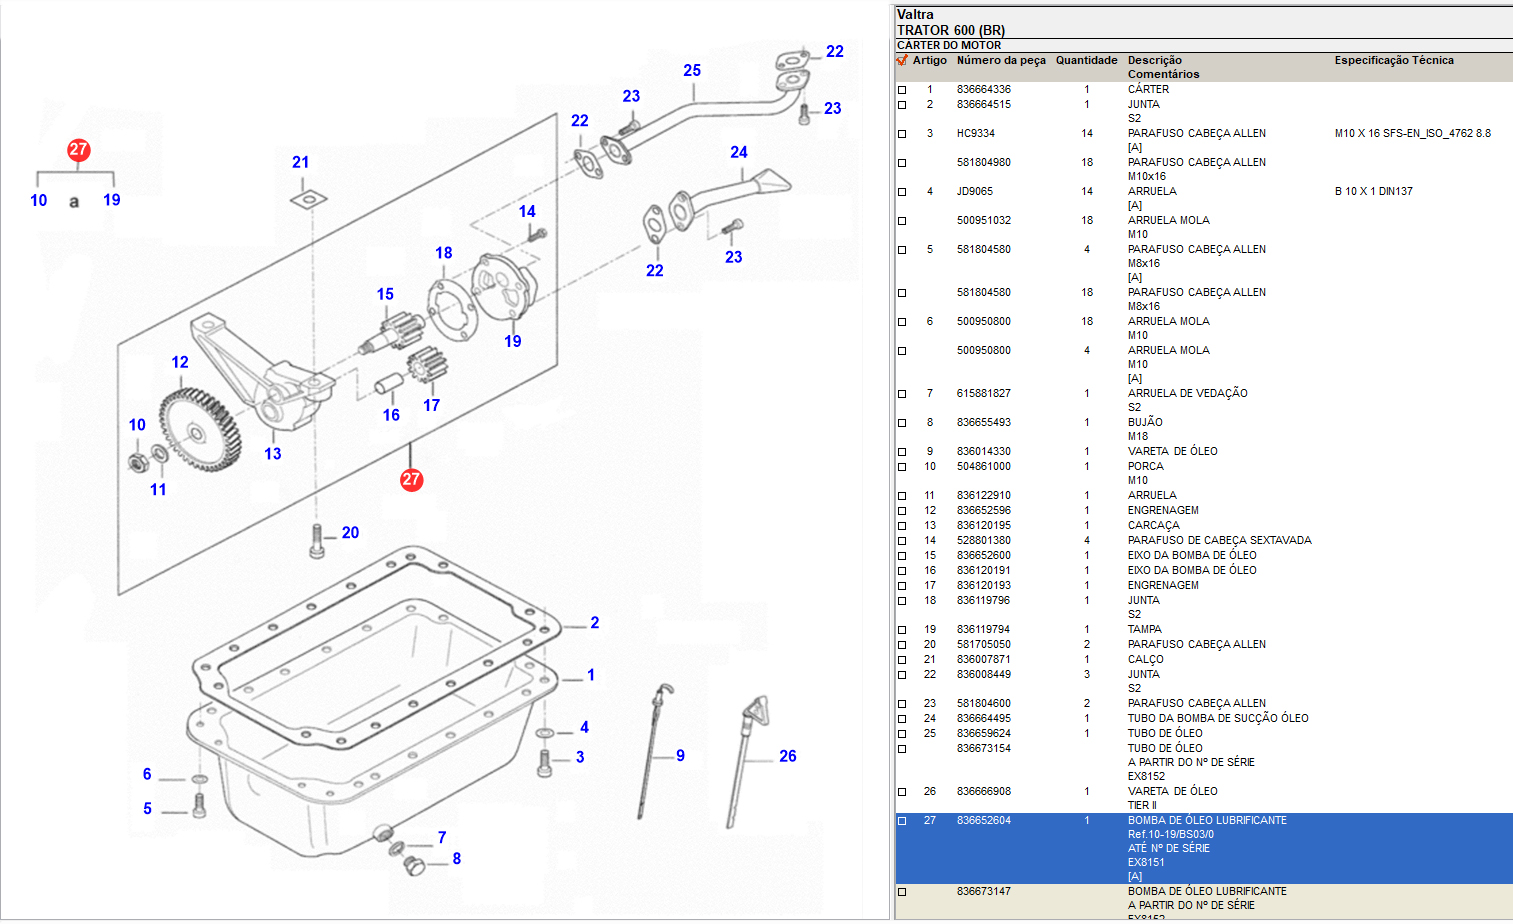Click the Especificação Técnica column header

click(x=1393, y=61)
